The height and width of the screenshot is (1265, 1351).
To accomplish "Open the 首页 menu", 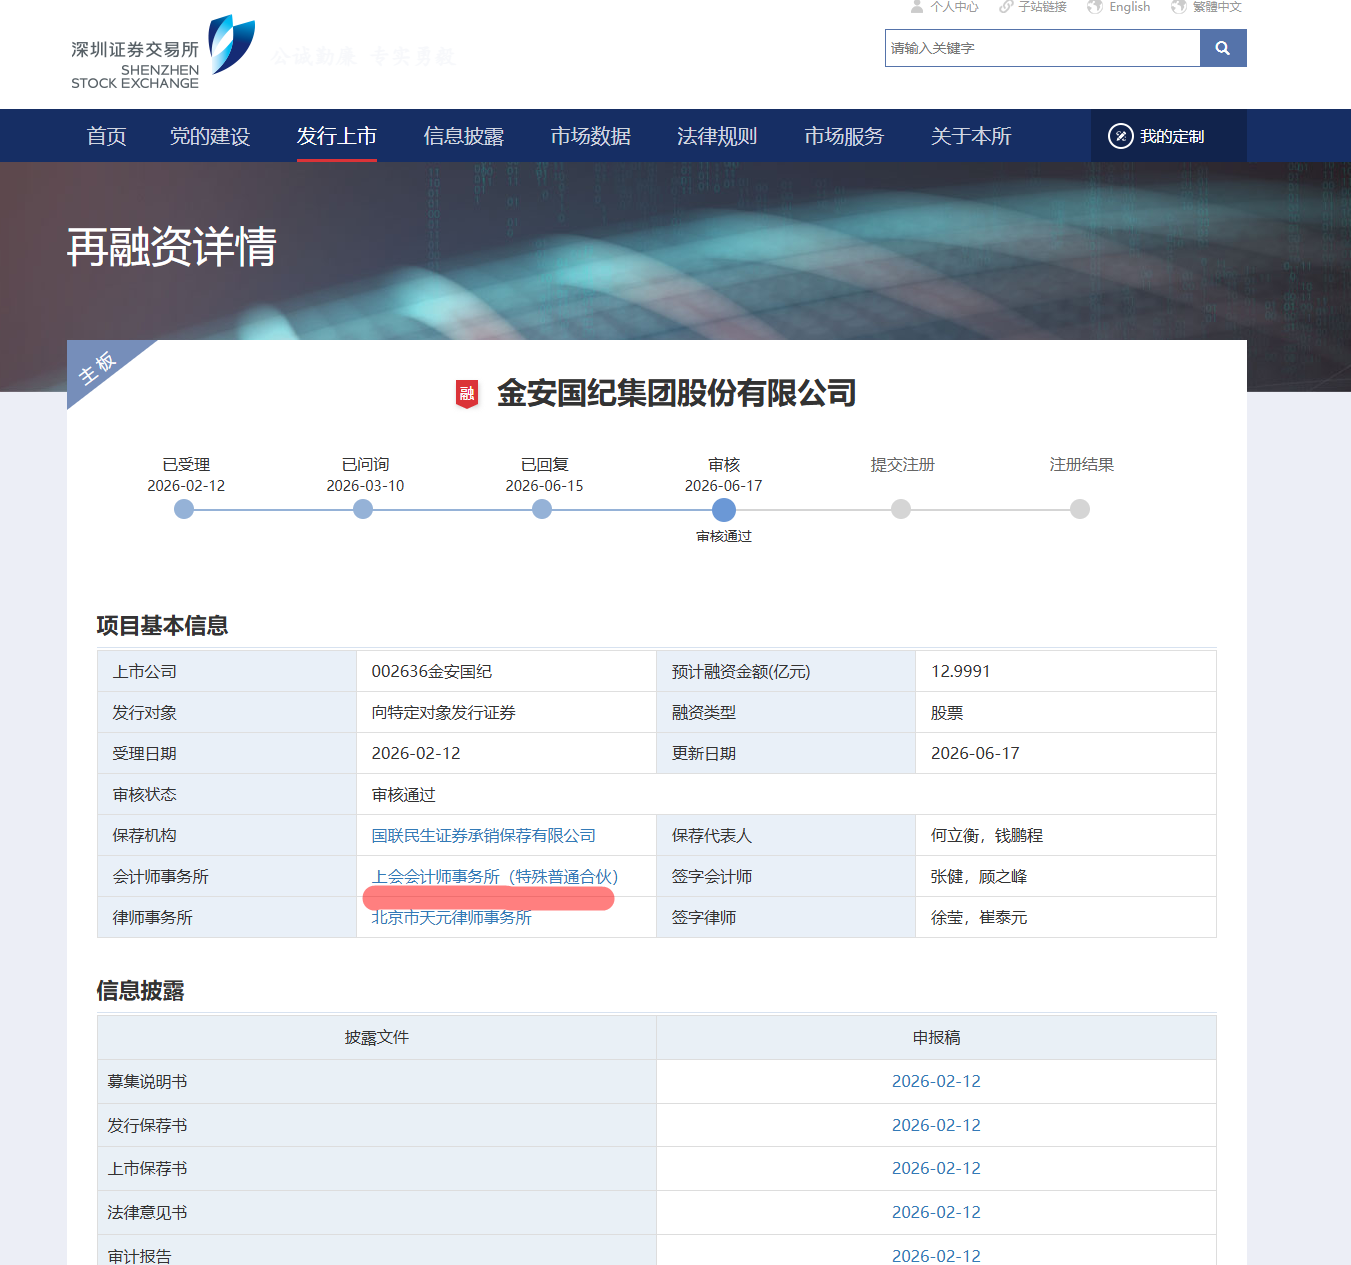I will tap(107, 136).
